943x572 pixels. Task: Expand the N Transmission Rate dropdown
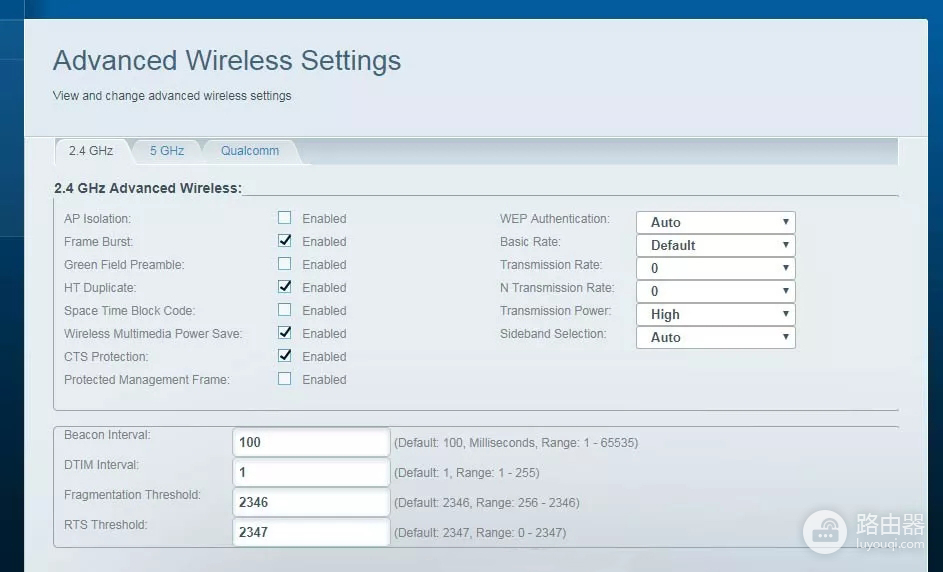pyautogui.click(x=715, y=291)
